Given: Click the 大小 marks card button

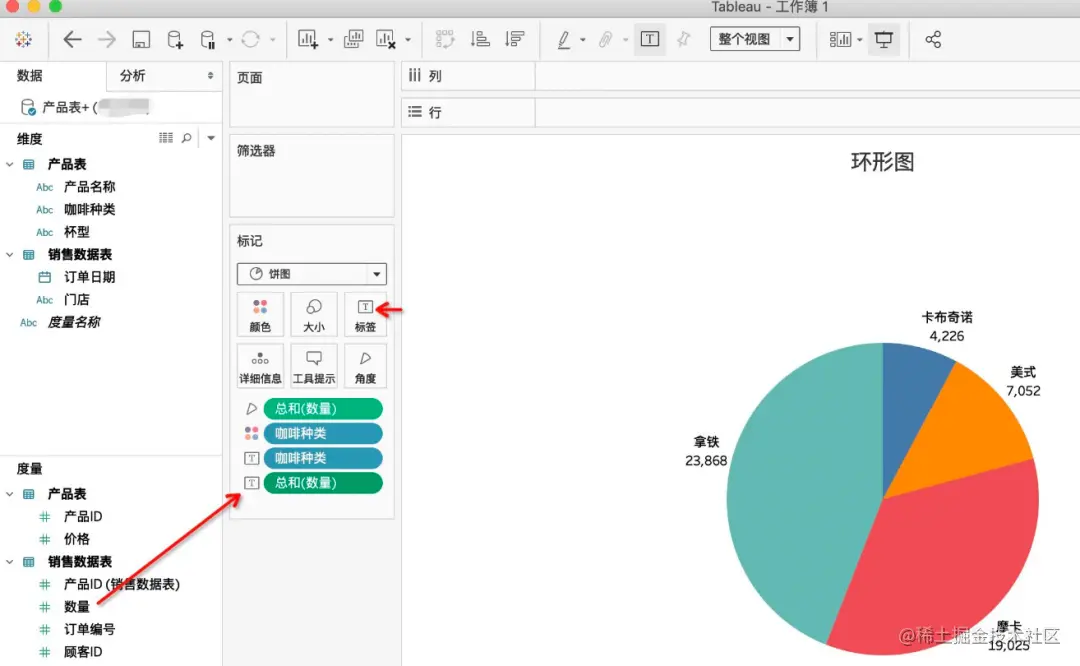Looking at the screenshot, I should pyautogui.click(x=313, y=315).
